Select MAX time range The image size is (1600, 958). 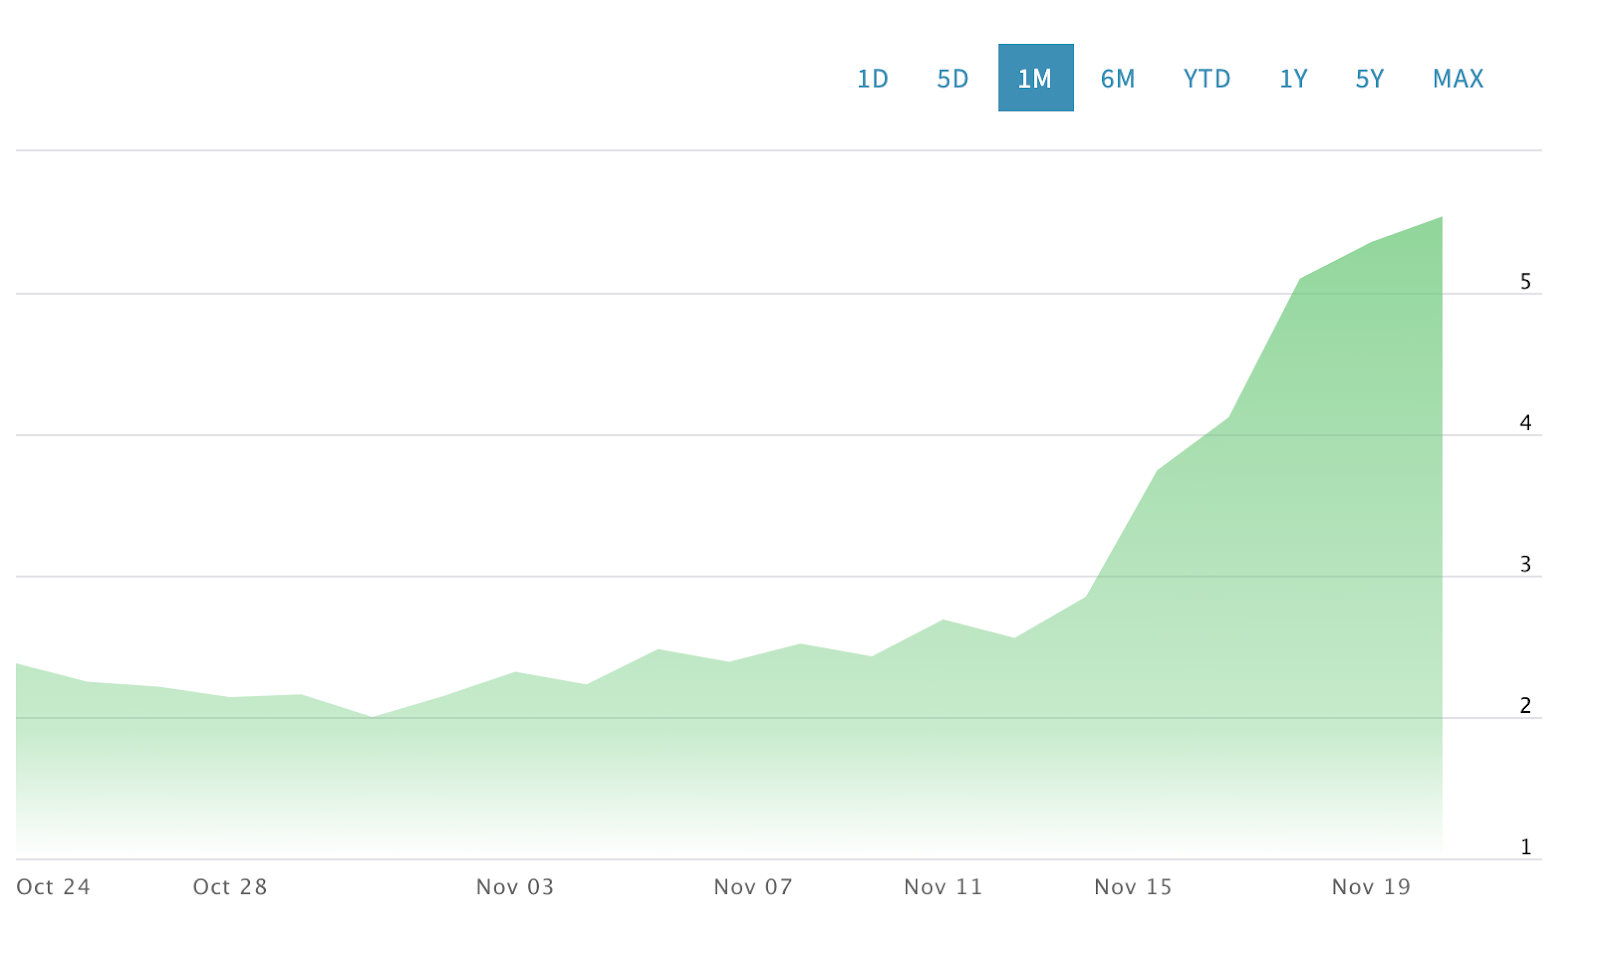pyautogui.click(x=1457, y=78)
